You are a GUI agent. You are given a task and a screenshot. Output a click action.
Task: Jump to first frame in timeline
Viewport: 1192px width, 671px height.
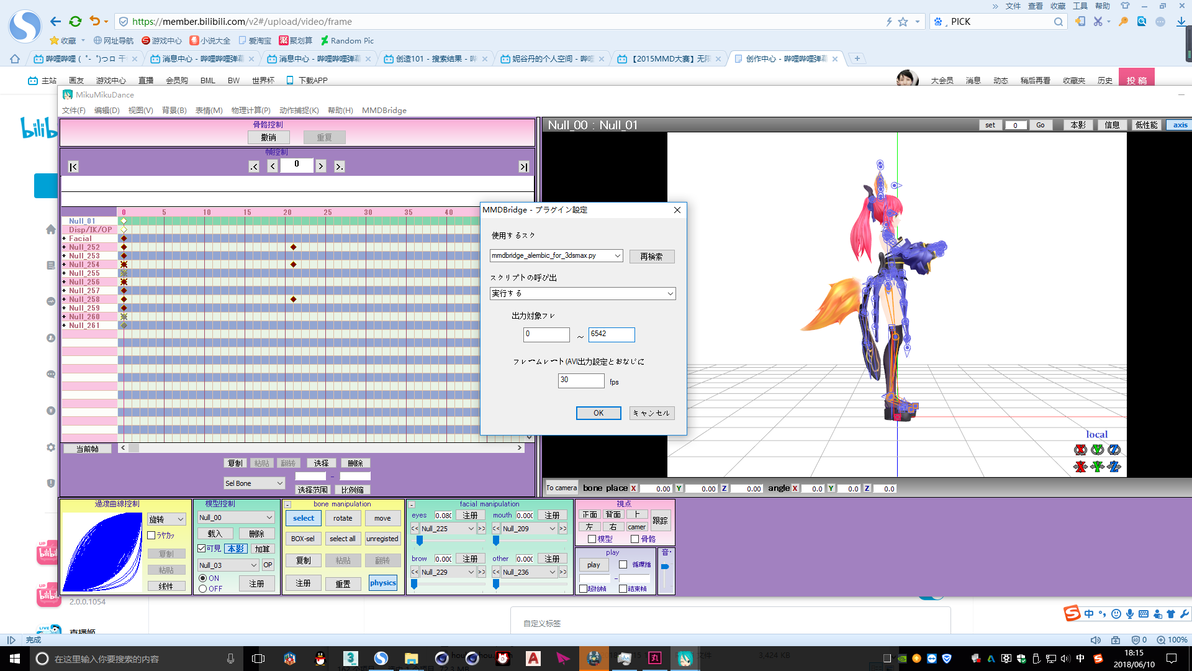pos(73,166)
